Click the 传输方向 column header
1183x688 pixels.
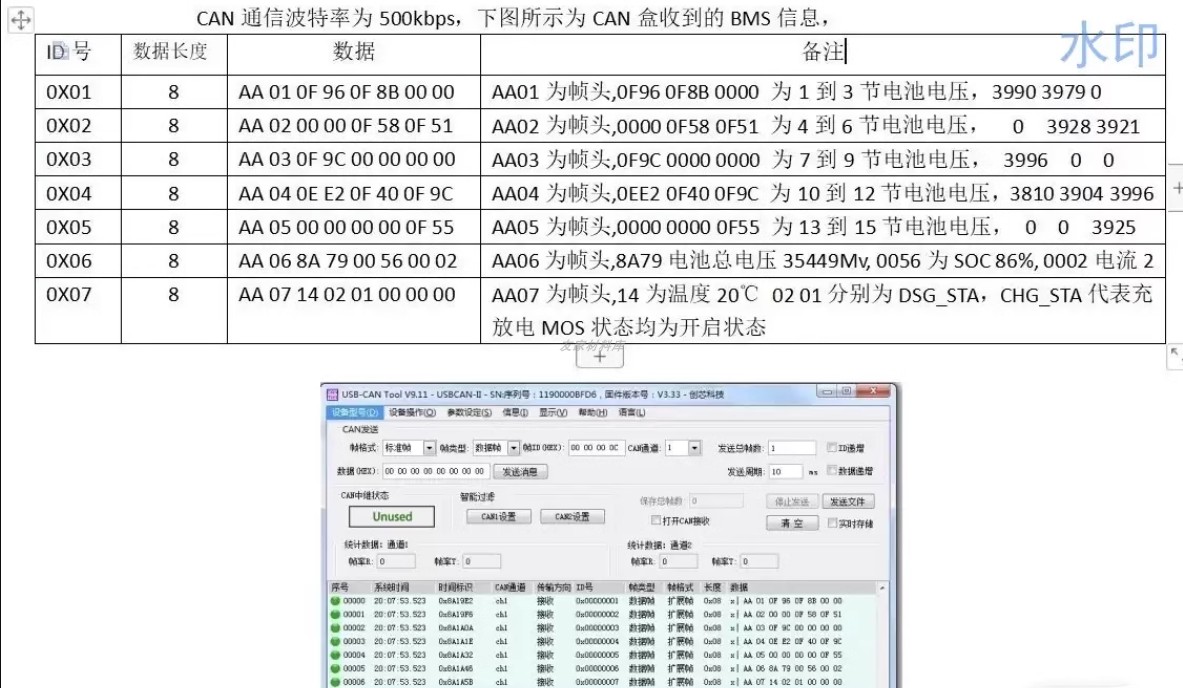(553, 587)
